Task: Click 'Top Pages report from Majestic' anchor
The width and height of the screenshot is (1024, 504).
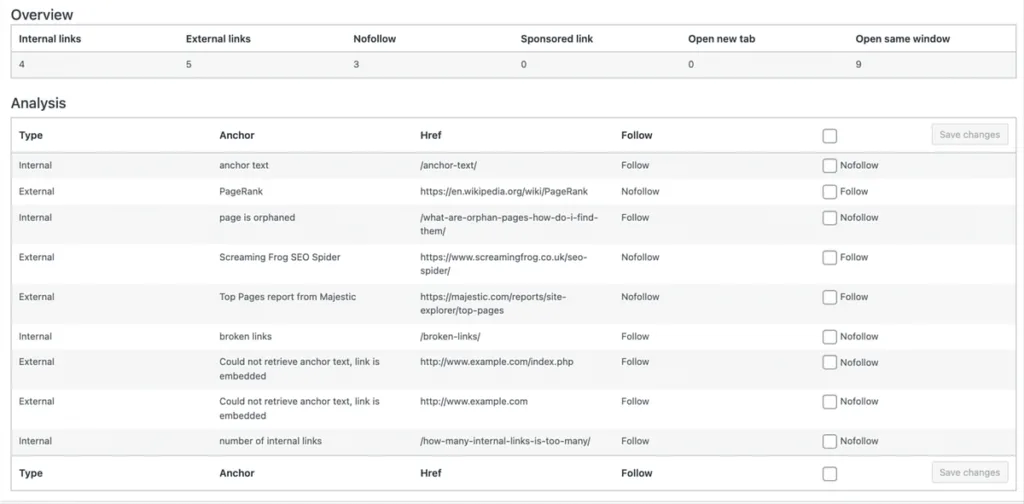Action: 287,296
